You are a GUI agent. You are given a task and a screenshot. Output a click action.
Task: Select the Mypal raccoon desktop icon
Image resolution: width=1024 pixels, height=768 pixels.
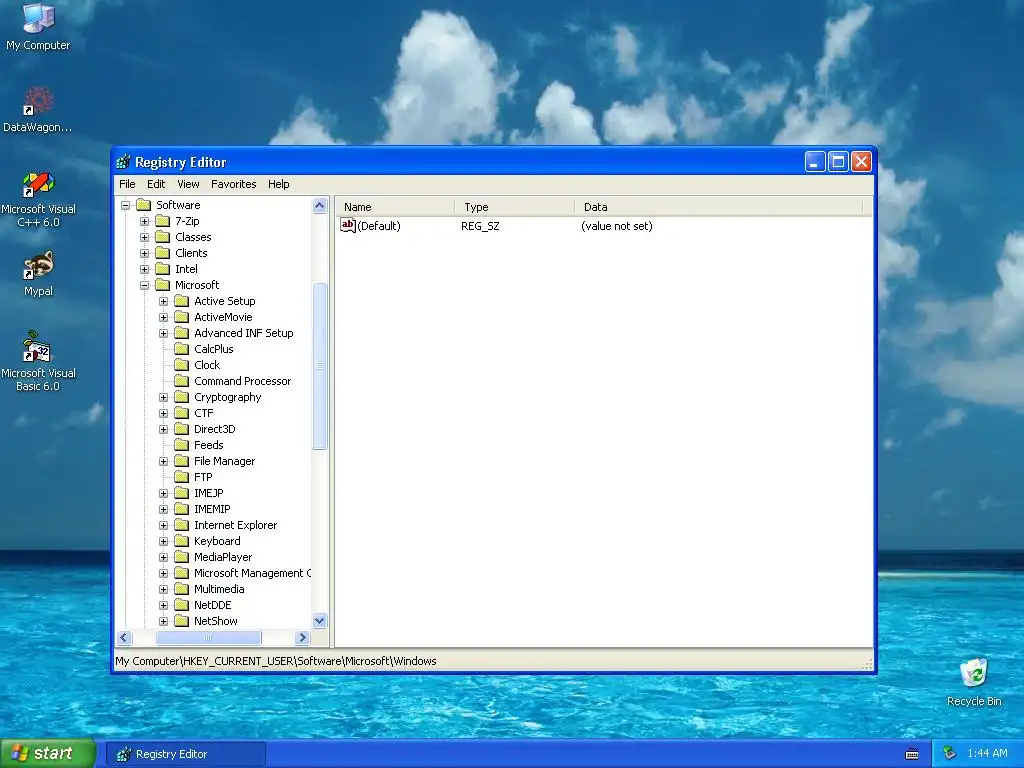[x=38, y=266]
